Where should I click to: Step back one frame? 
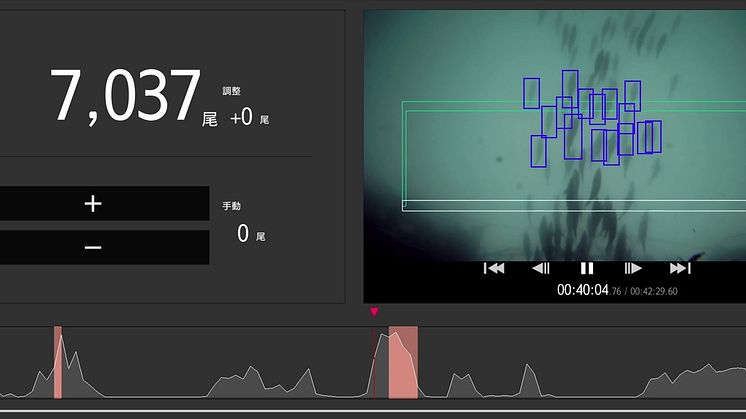tap(540, 268)
